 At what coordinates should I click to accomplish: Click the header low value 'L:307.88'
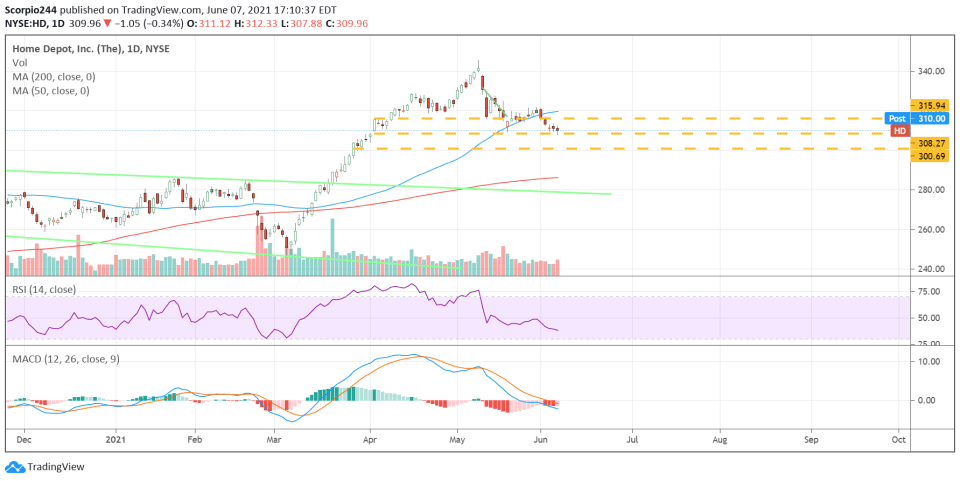tap(300, 23)
